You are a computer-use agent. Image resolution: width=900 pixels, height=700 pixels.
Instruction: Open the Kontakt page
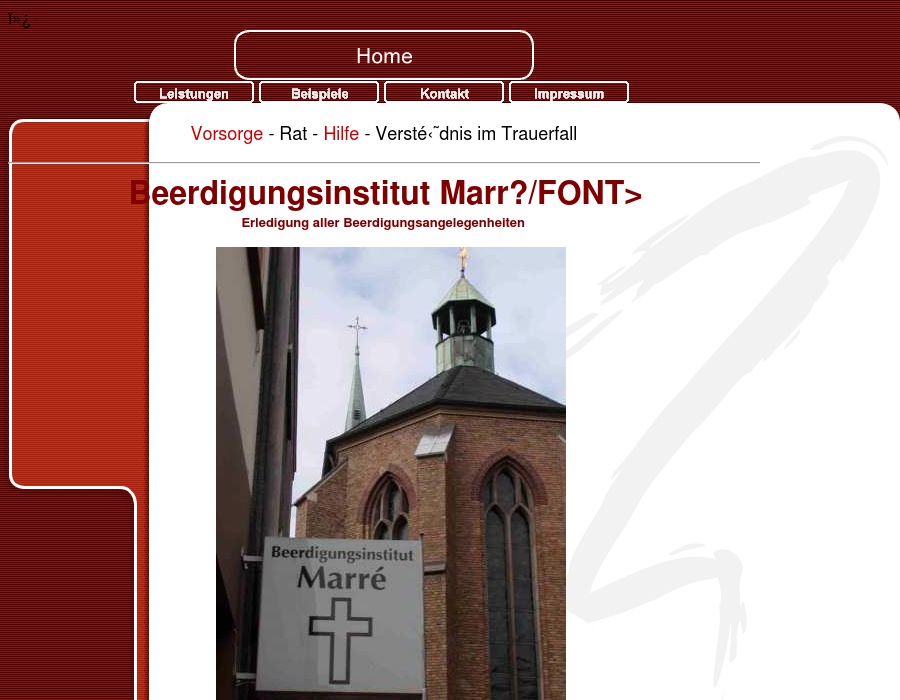444,93
